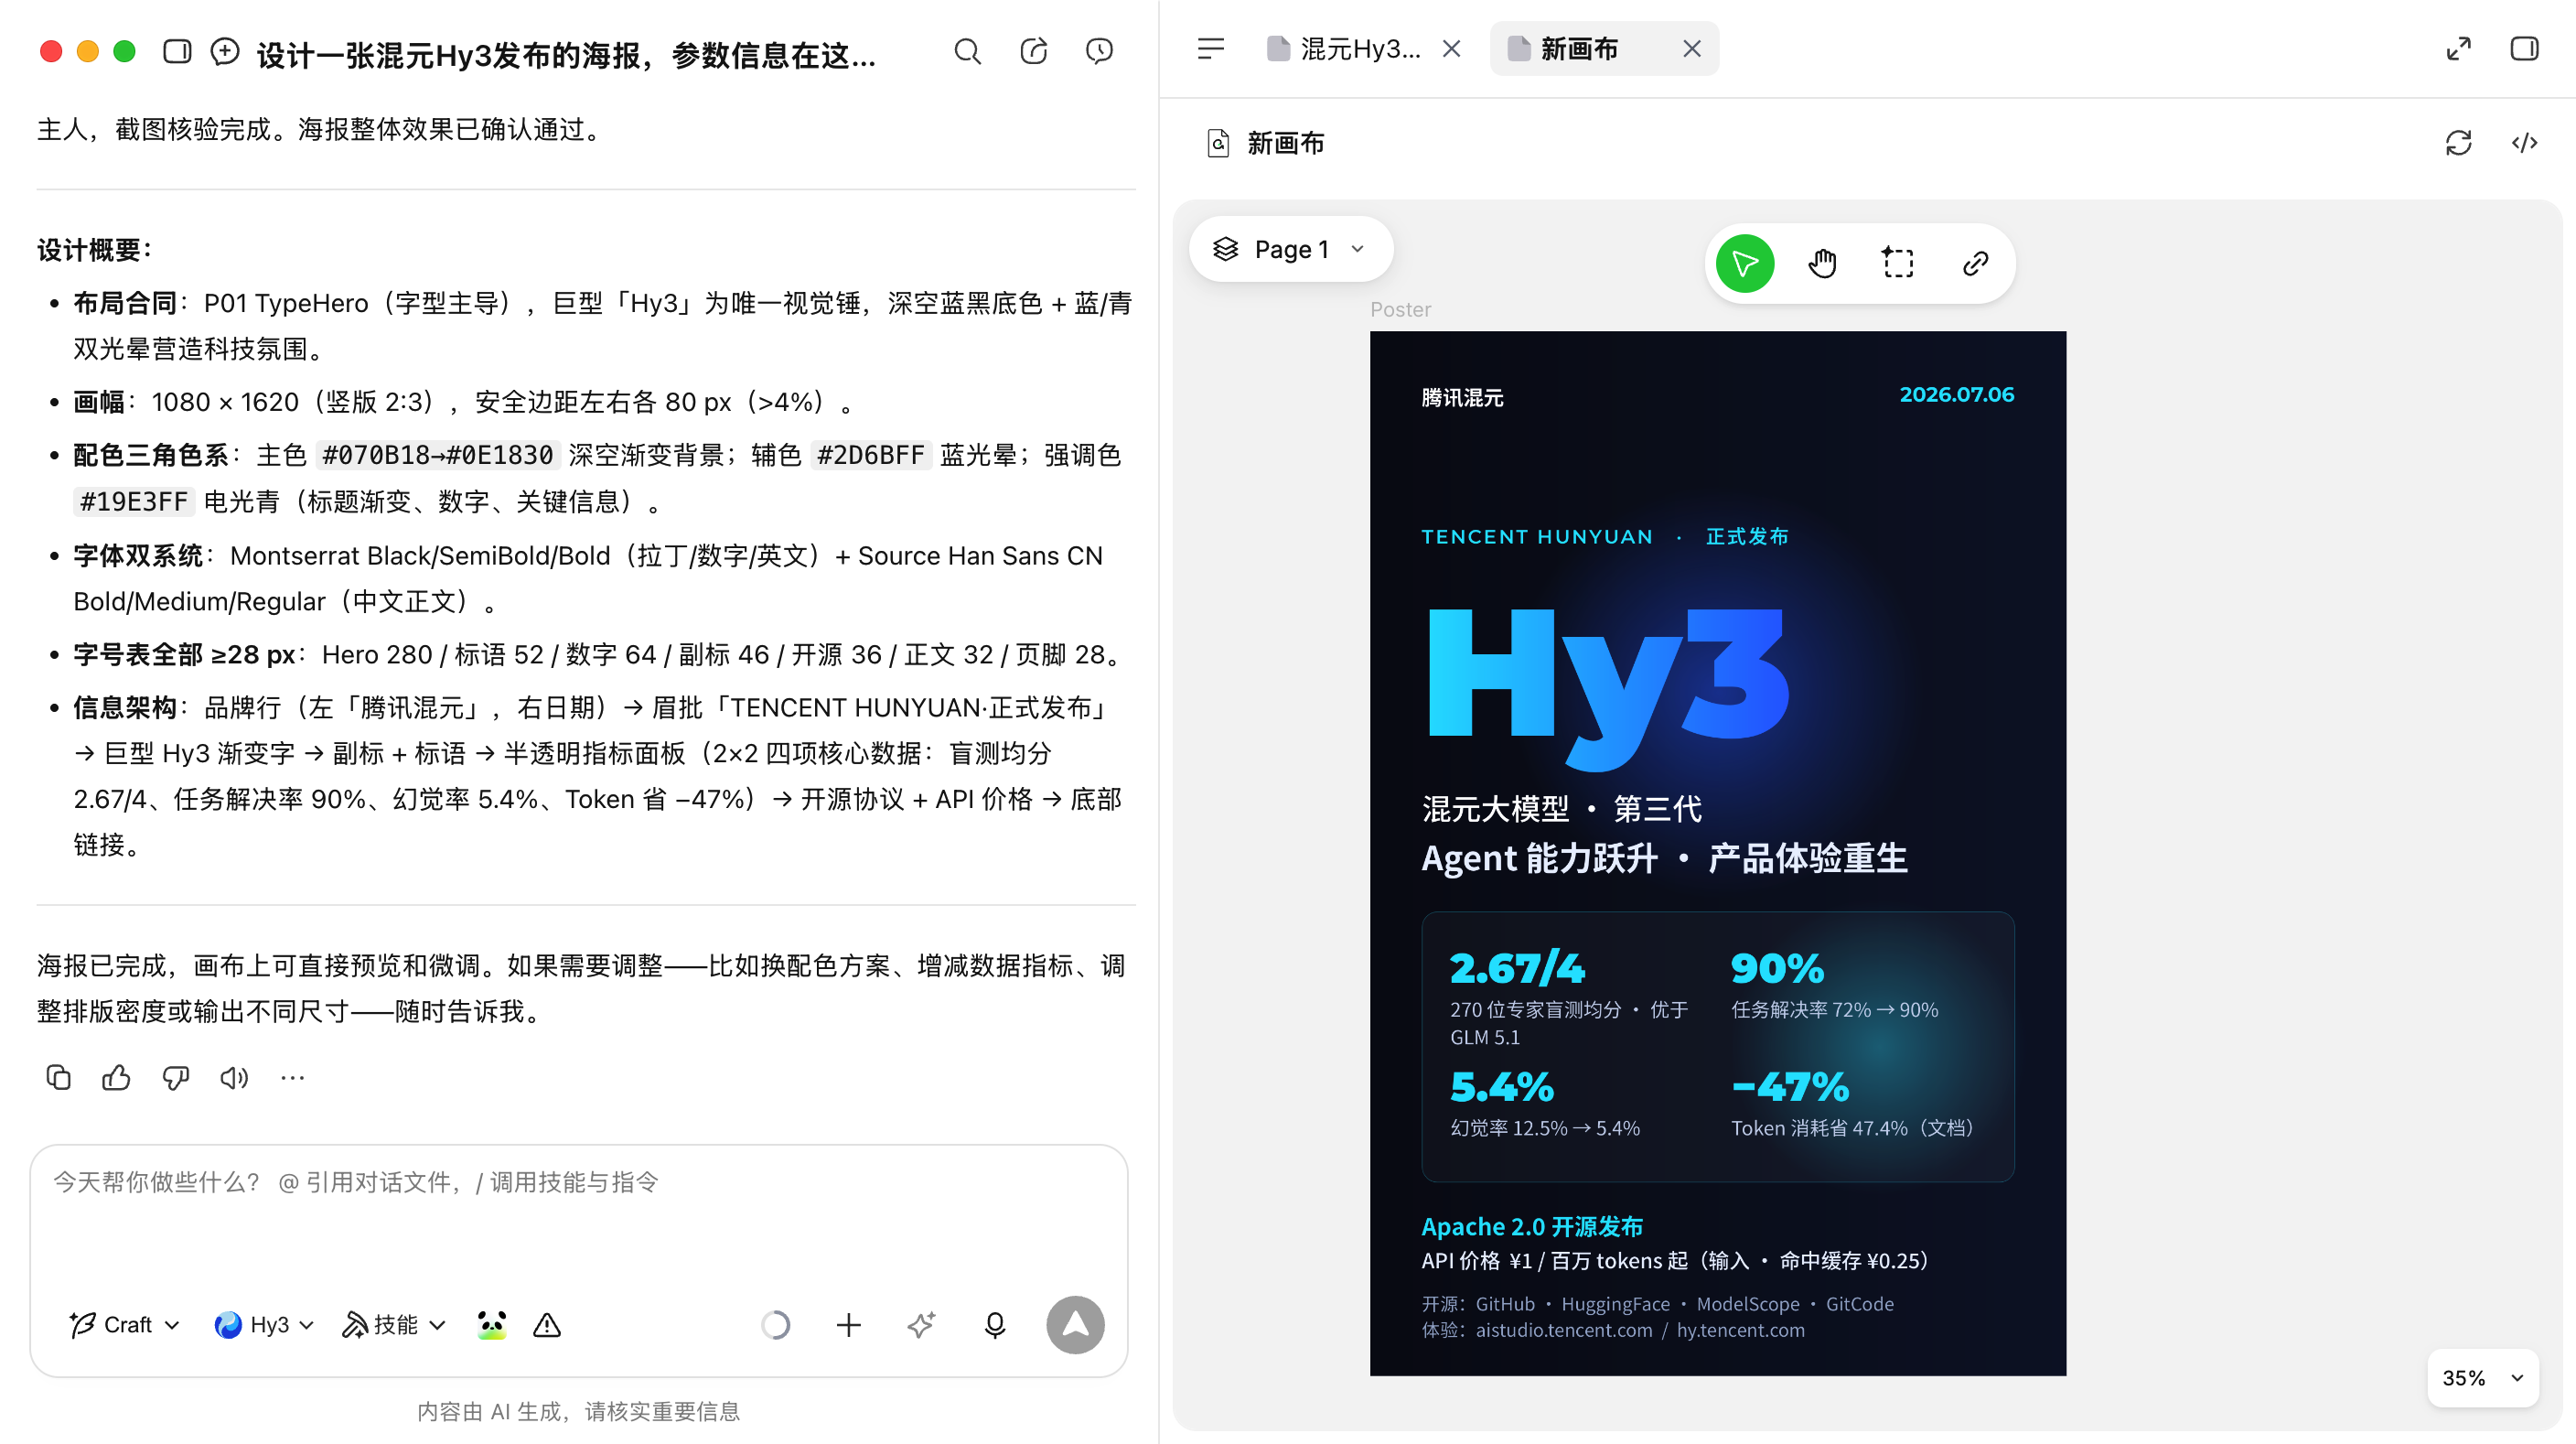Start a new chat with plus bubble icon
The width and height of the screenshot is (2576, 1444).
(225, 51)
